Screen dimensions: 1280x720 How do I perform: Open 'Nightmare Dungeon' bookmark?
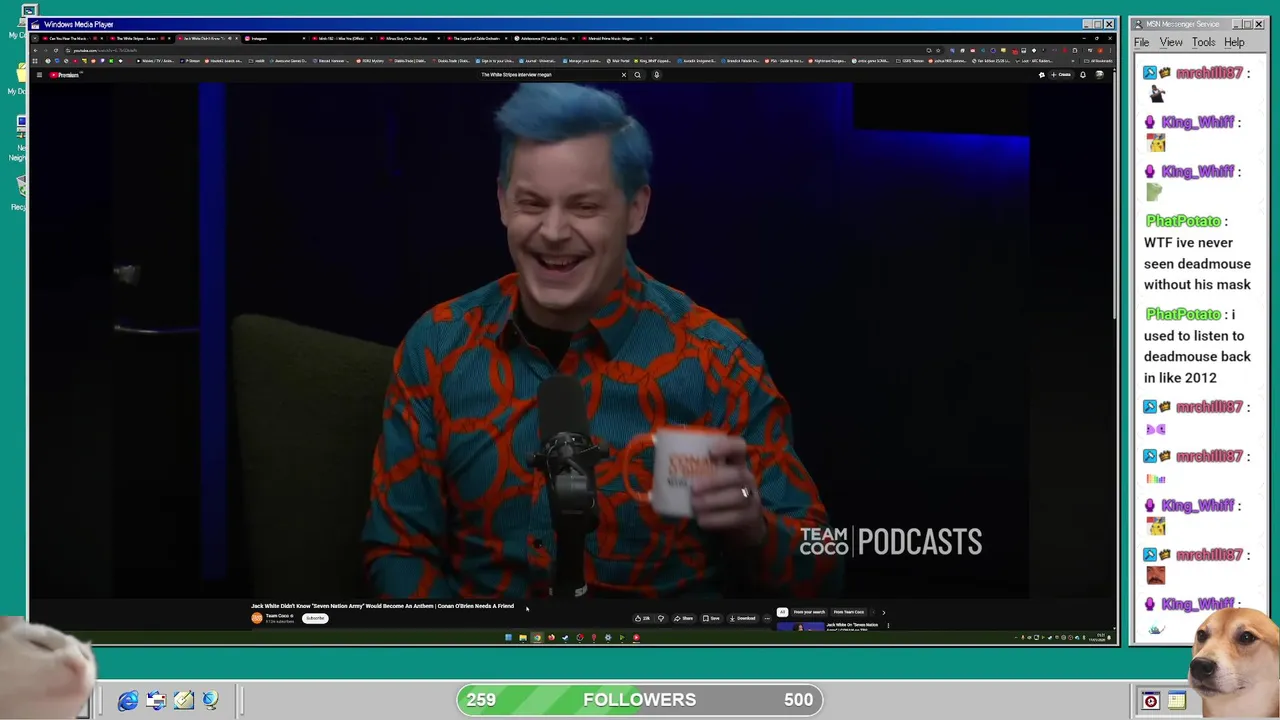tap(826, 61)
